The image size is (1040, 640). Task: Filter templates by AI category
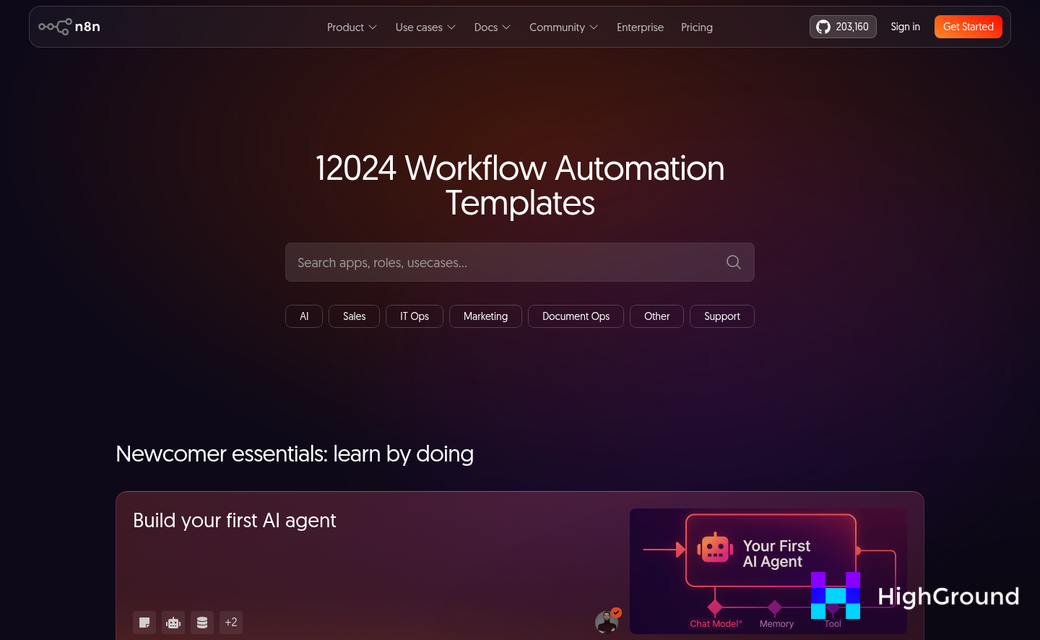pos(304,316)
